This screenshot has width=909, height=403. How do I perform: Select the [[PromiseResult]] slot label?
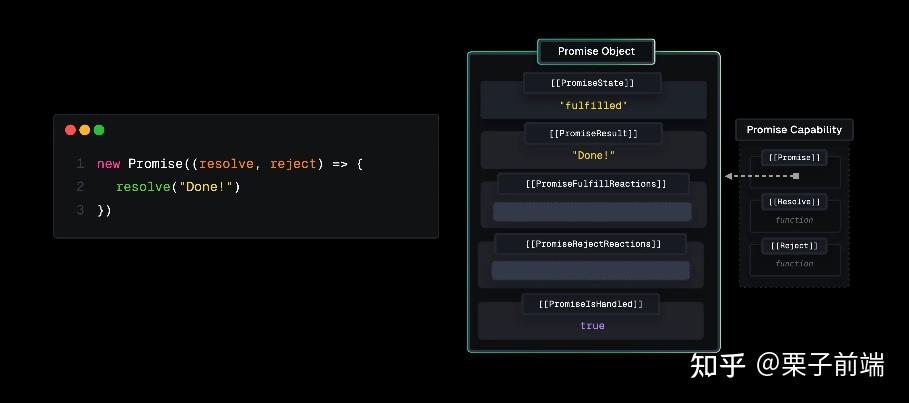click(592, 133)
